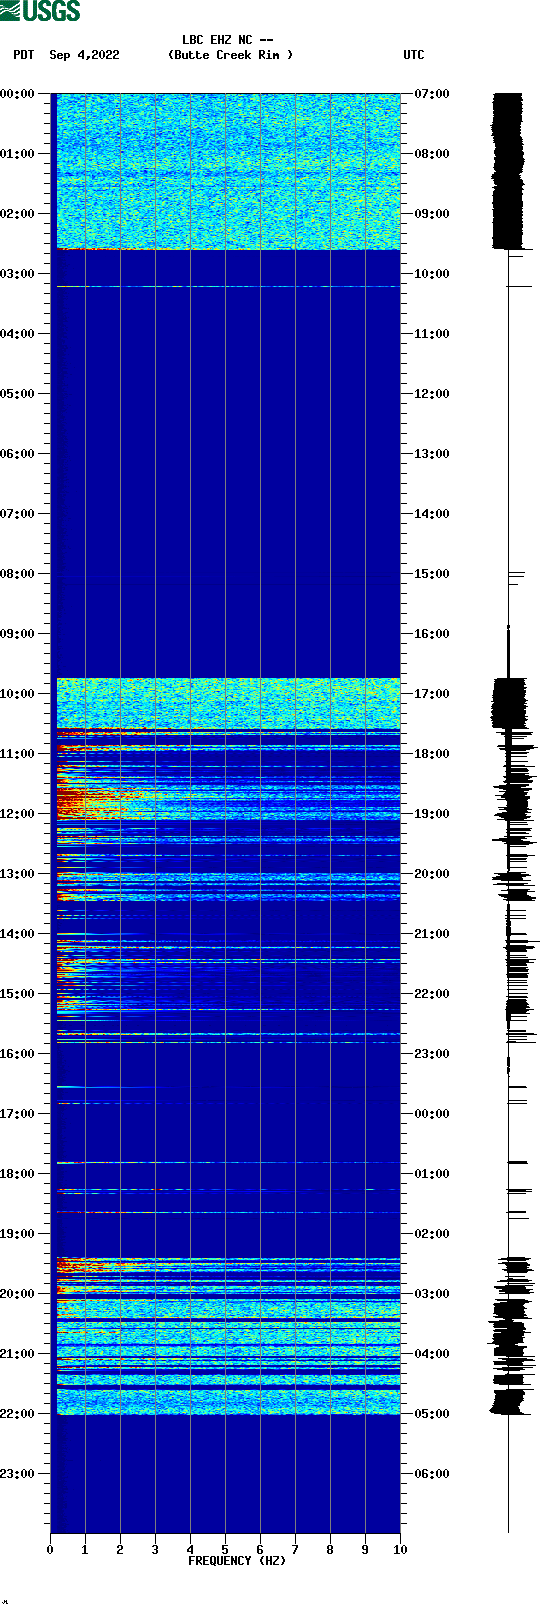Click the PDT timezone label

[23, 56]
